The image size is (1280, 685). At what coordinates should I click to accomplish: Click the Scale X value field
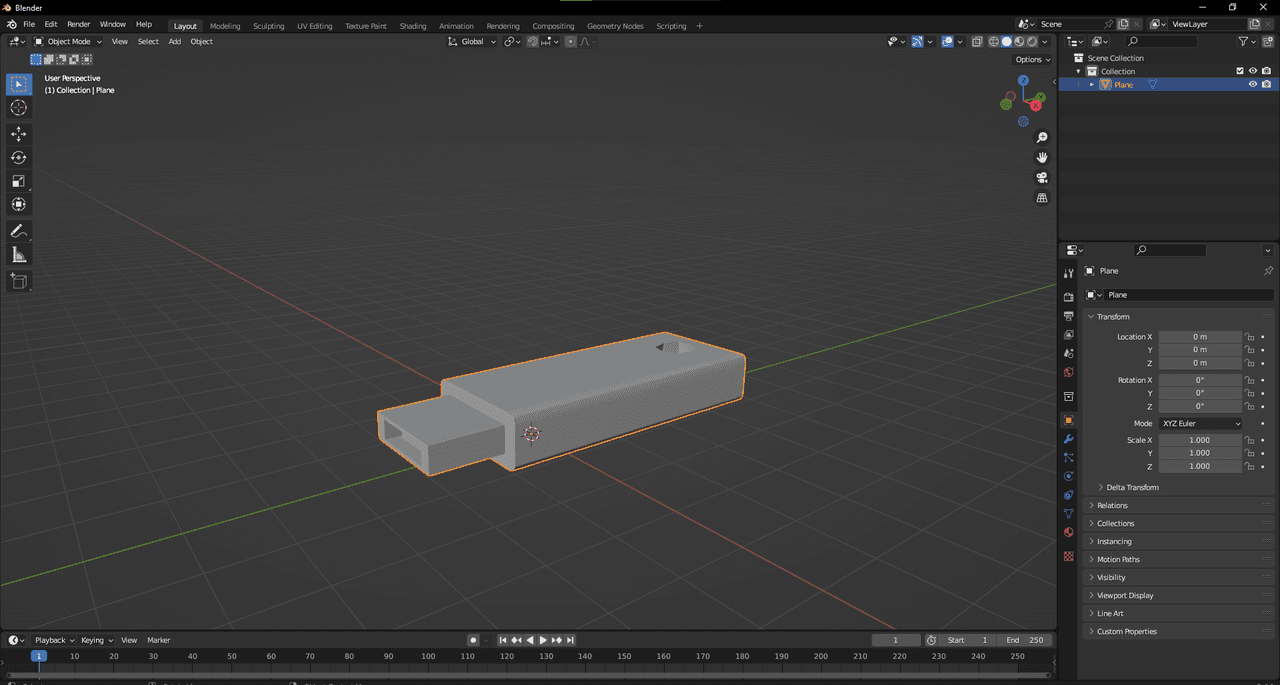pos(1199,440)
